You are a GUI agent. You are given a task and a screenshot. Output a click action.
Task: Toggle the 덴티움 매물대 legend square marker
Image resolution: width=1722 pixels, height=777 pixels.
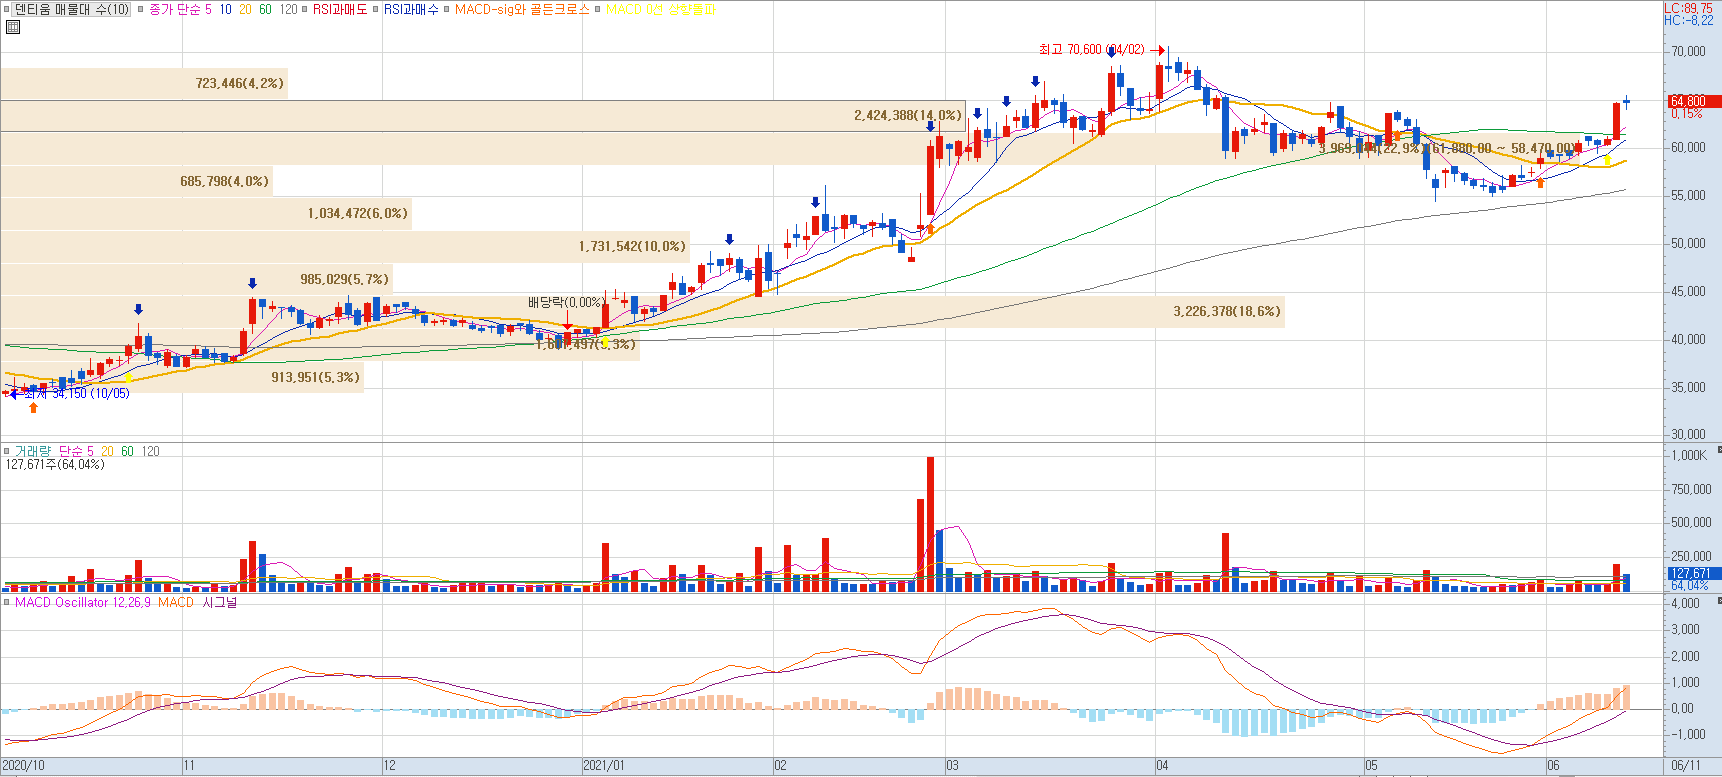tap(7, 9)
